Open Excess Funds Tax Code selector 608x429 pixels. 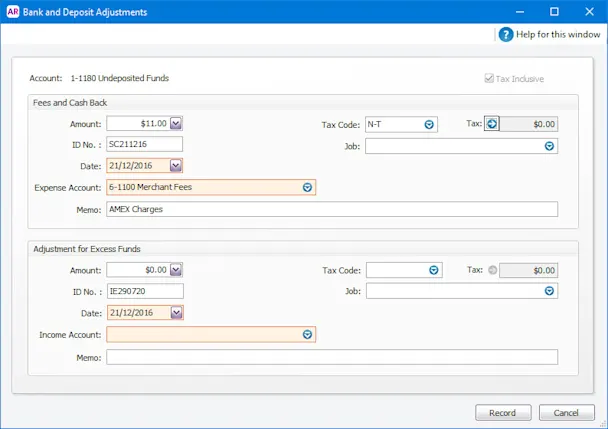pyautogui.click(x=434, y=270)
